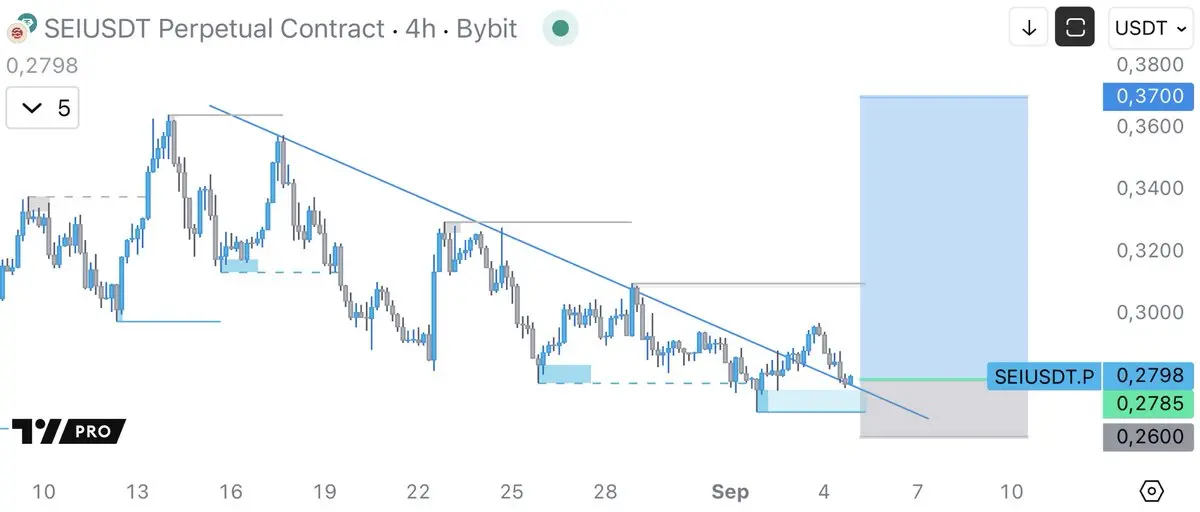The width and height of the screenshot is (1200, 512).
Task: Click the 0,2600 stop-loss price label
Action: [1149, 436]
